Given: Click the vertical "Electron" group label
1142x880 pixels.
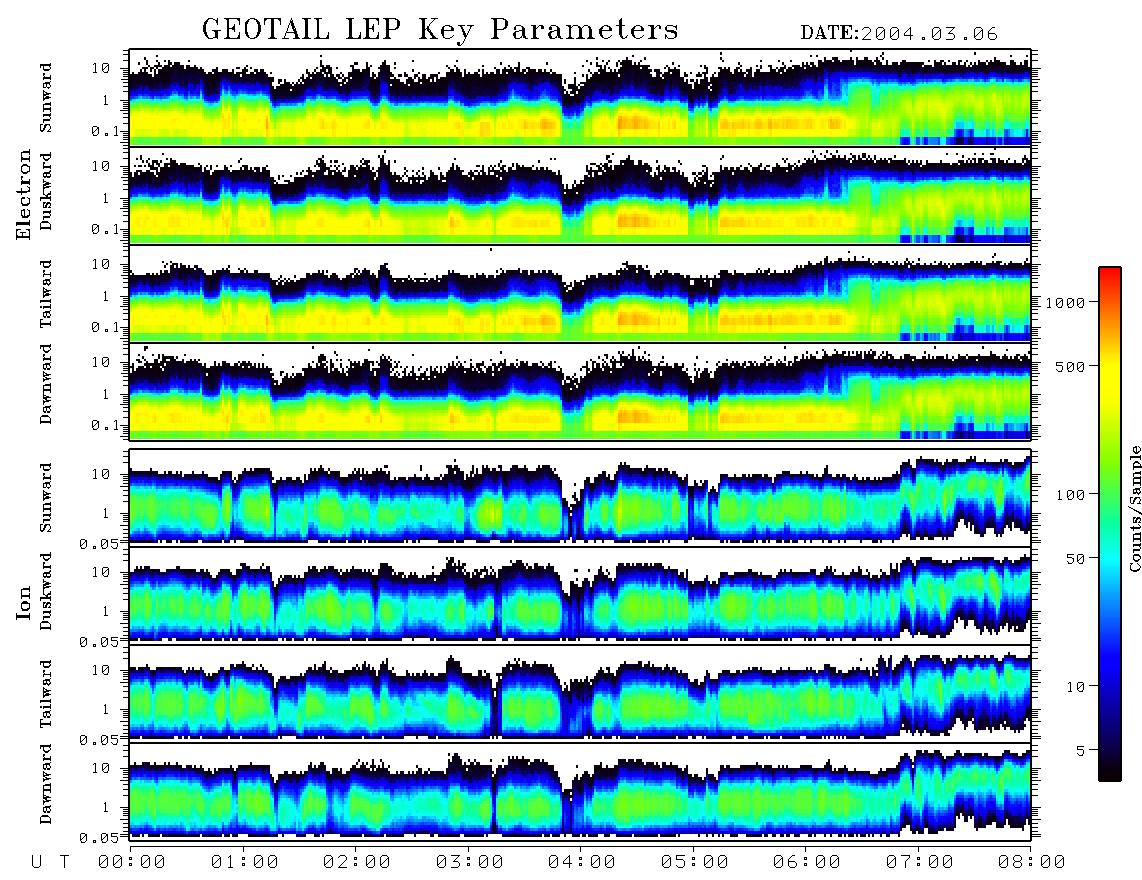Looking at the screenshot, I should (x=24, y=194).
